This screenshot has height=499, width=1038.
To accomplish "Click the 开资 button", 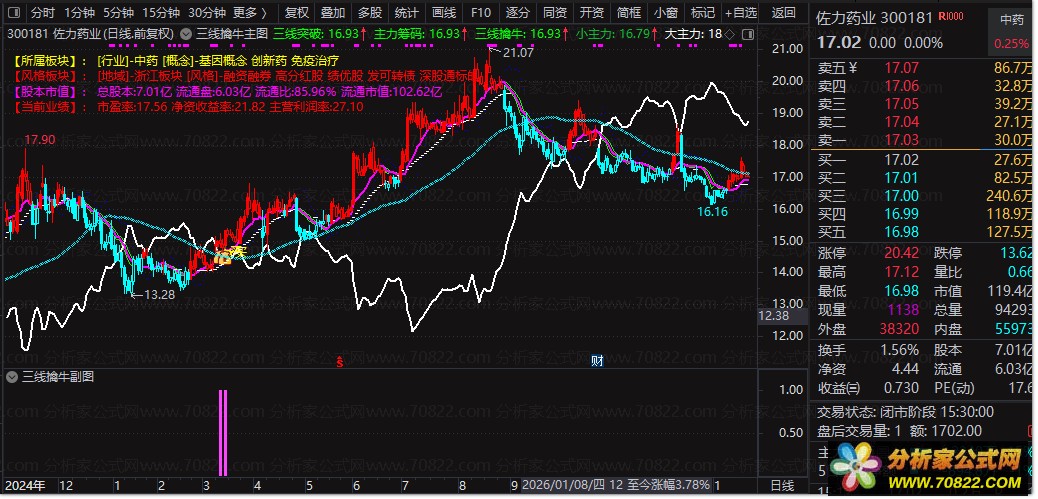I will pyautogui.click(x=592, y=13).
